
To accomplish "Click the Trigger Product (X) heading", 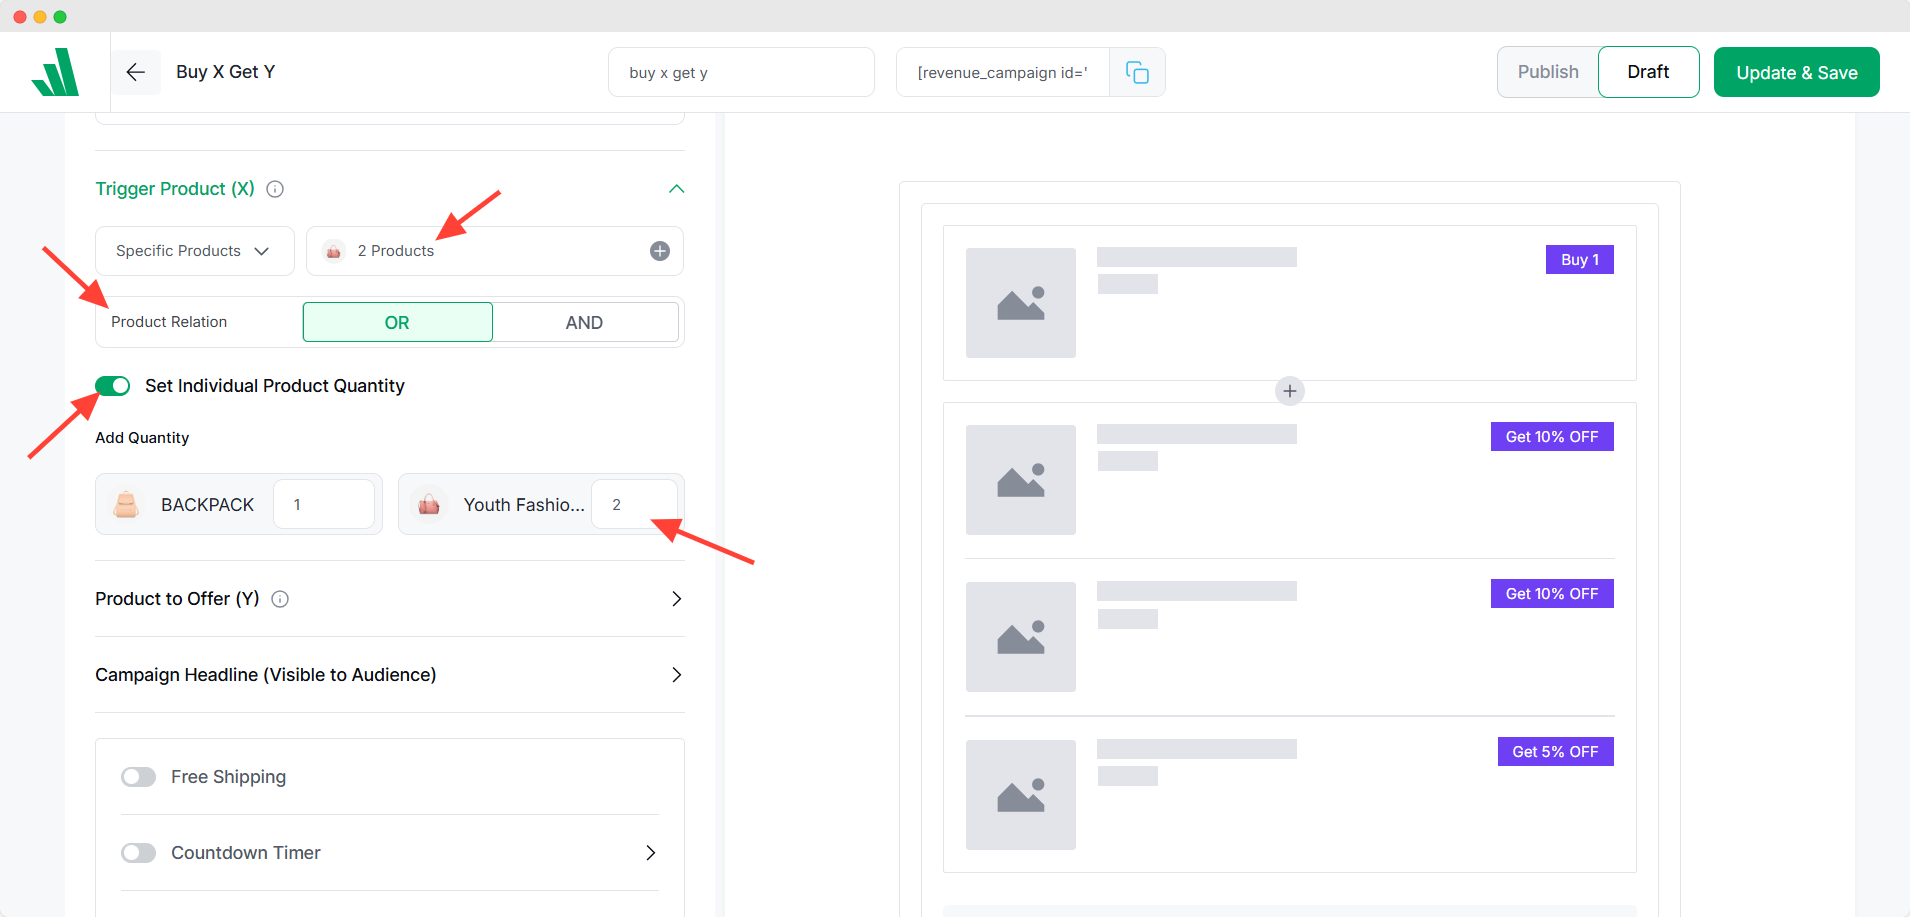I will pos(175,189).
